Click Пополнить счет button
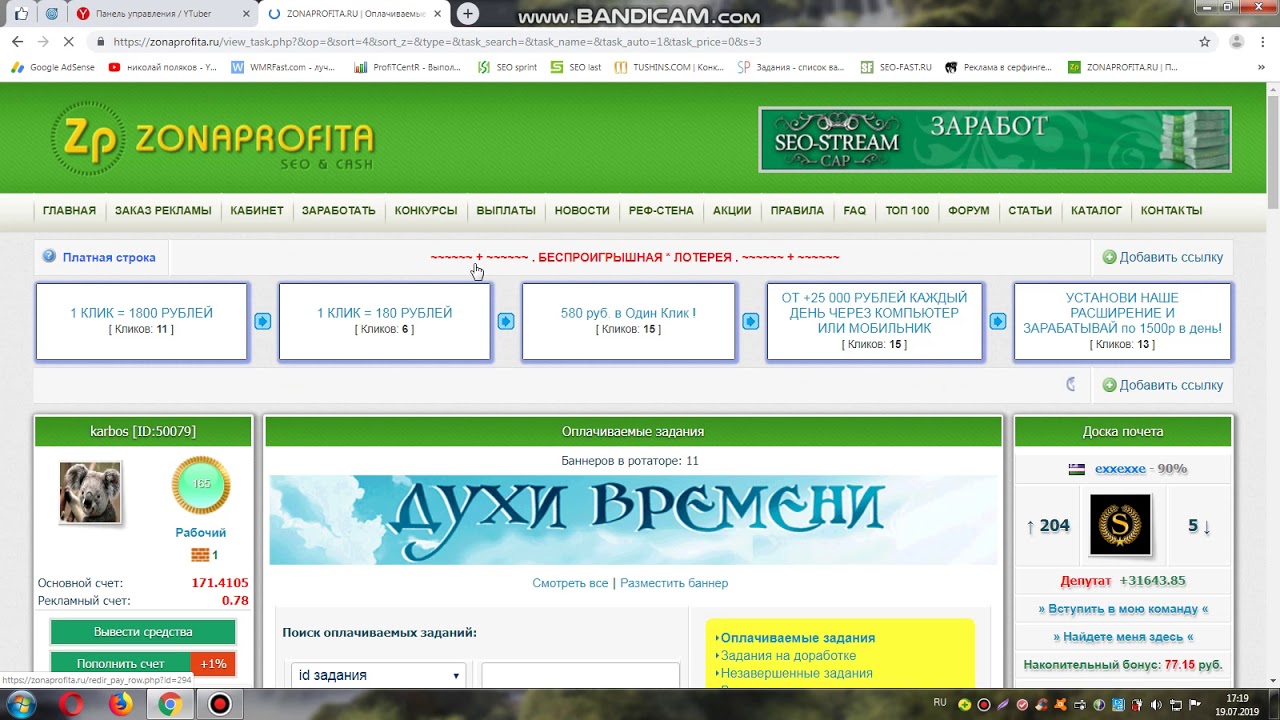Image resolution: width=1280 pixels, height=720 pixels. [121, 664]
